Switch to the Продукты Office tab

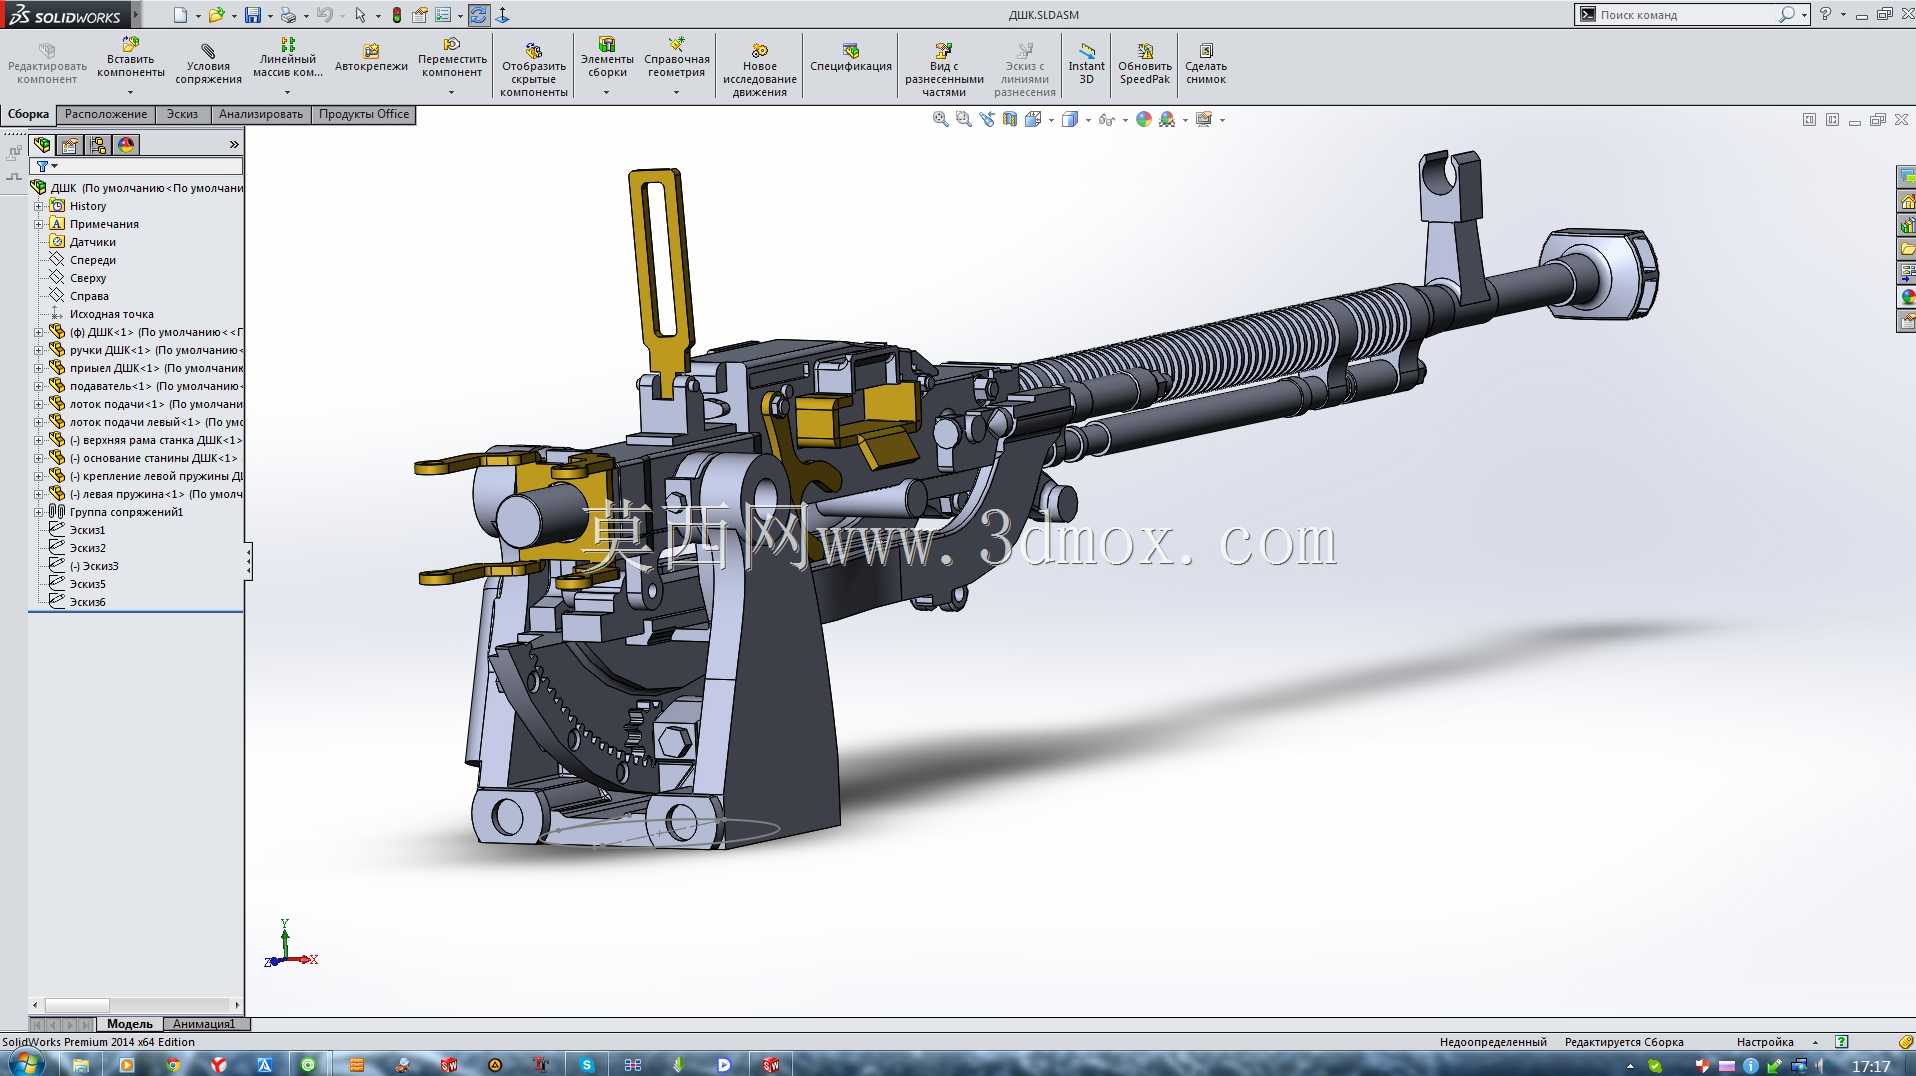(x=364, y=114)
